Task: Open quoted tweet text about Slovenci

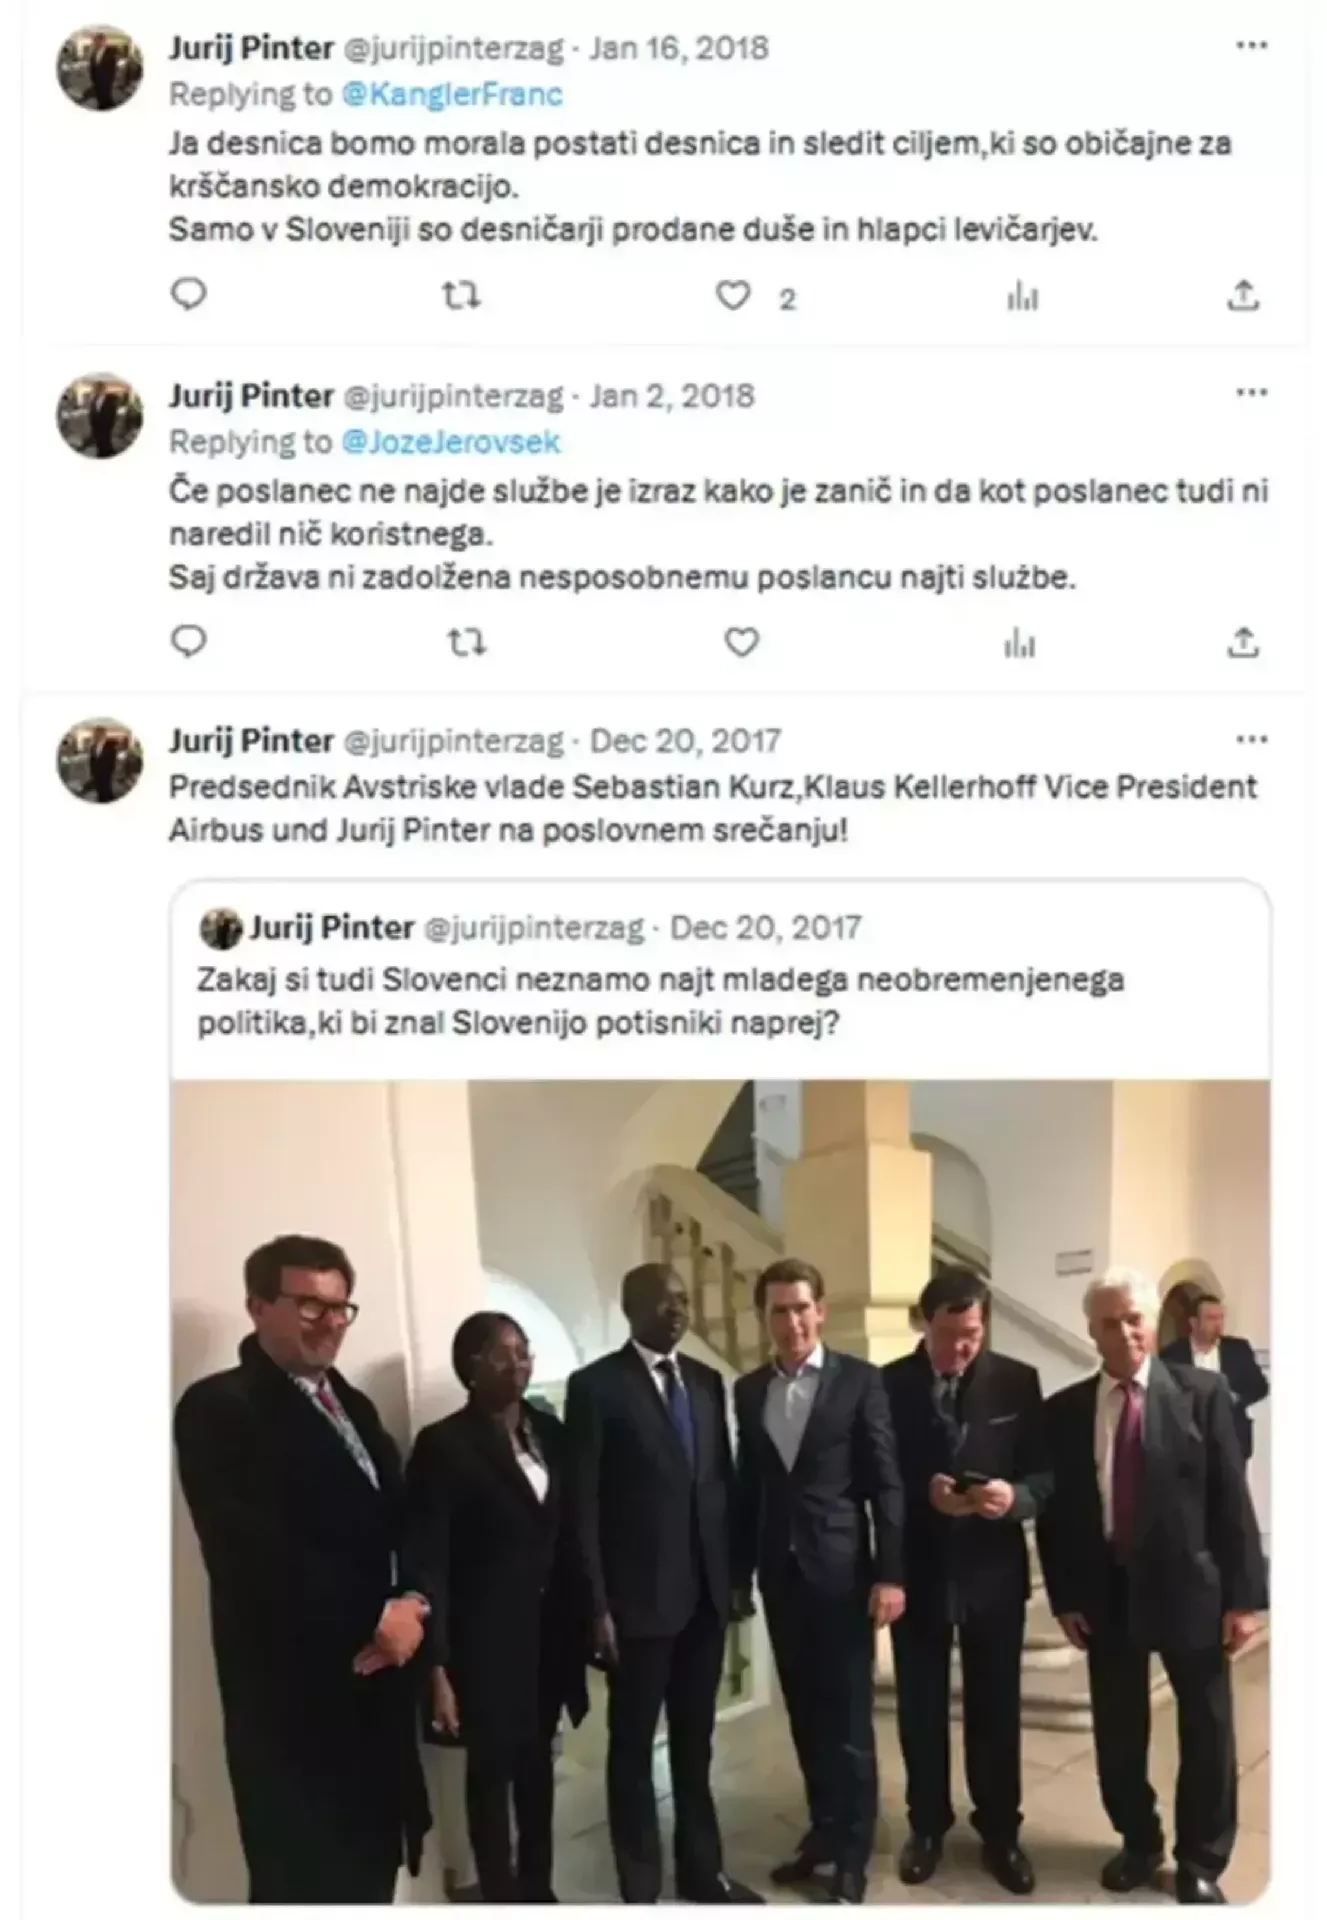Action: click(x=660, y=1001)
